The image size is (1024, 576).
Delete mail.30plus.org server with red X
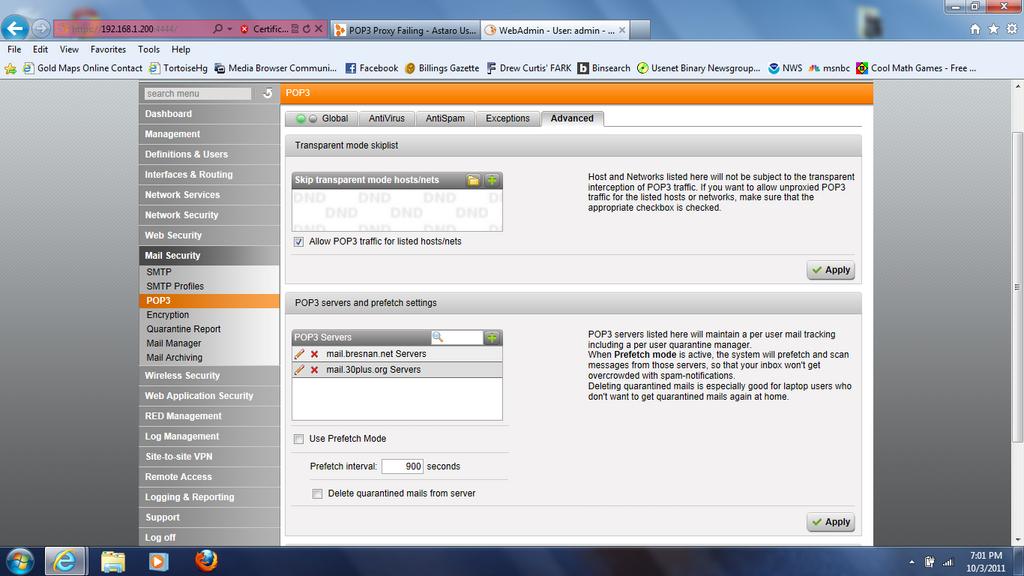[x=314, y=370]
